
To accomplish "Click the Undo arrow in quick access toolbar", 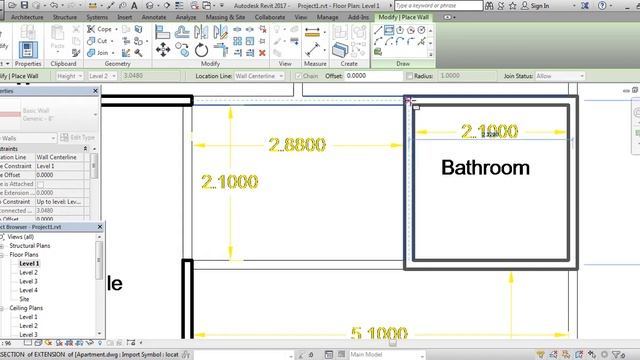I will point(53,5).
